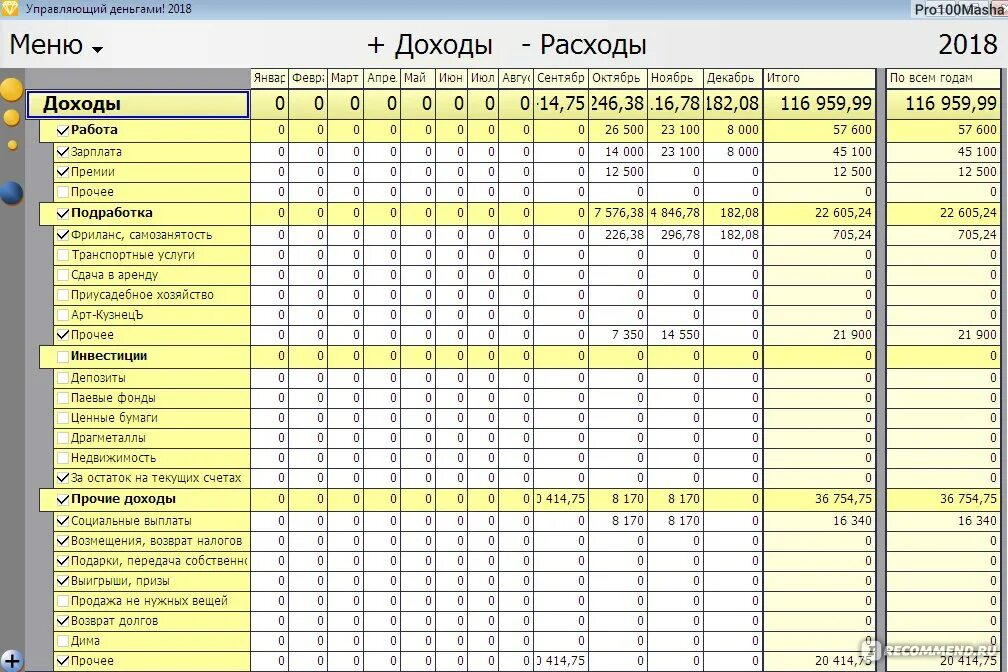The height and width of the screenshot is (672, 1008).
Task: Toggle the Подработка category checkbox
Action: [62, 213]
